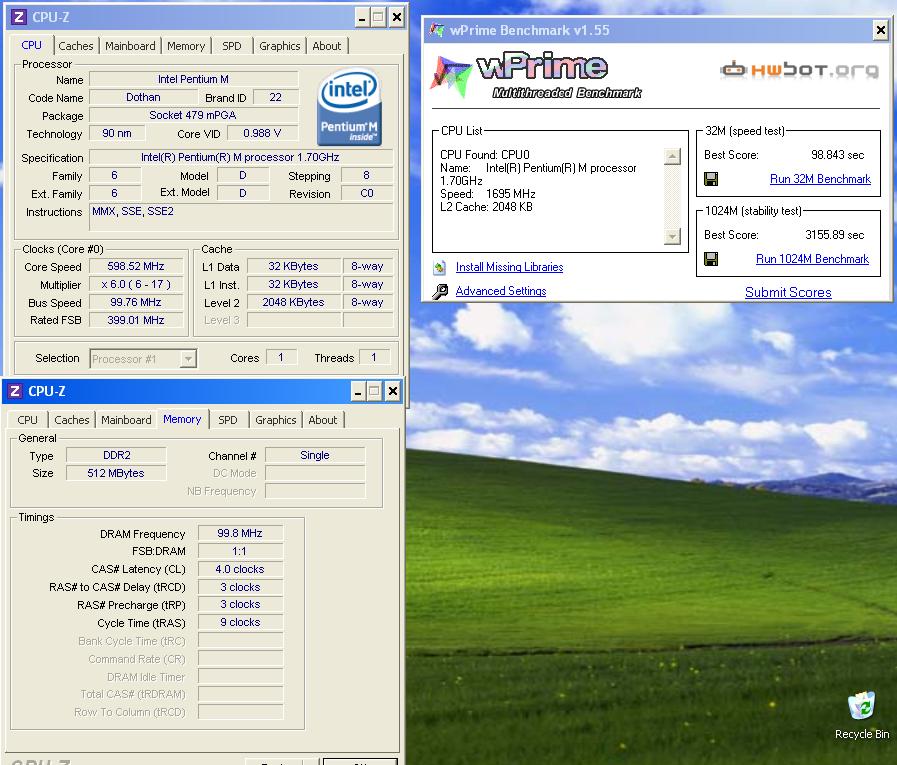This screenshot has height=765, width=897.
Task: Click the Level 2 cache 2048 KBytes value
Action: pos(293,303)
